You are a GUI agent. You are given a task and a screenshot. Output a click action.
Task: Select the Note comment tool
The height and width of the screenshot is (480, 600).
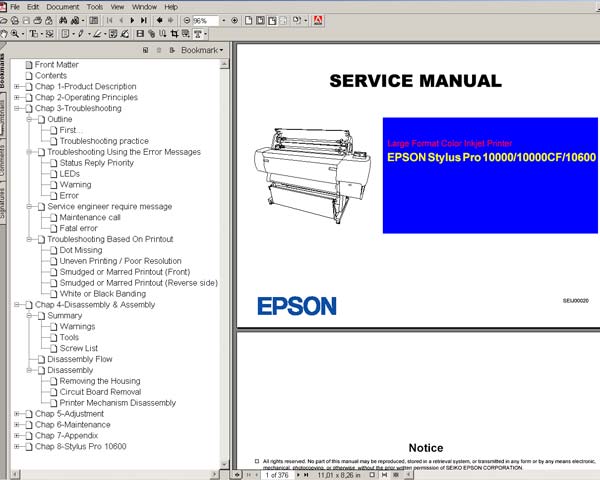(65, 34)
